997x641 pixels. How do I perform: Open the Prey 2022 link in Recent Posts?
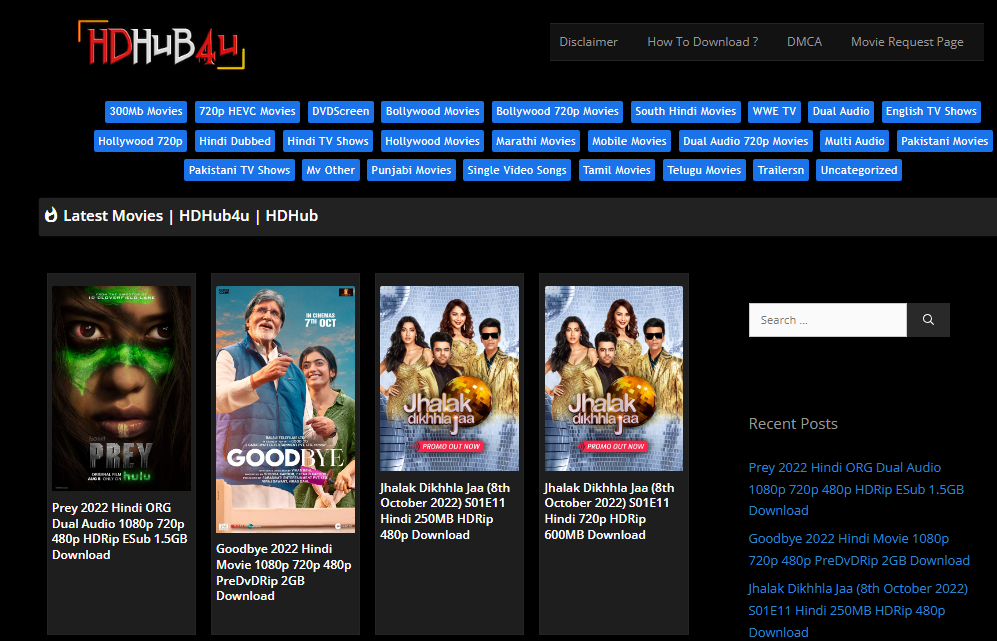tap(856, 489)
